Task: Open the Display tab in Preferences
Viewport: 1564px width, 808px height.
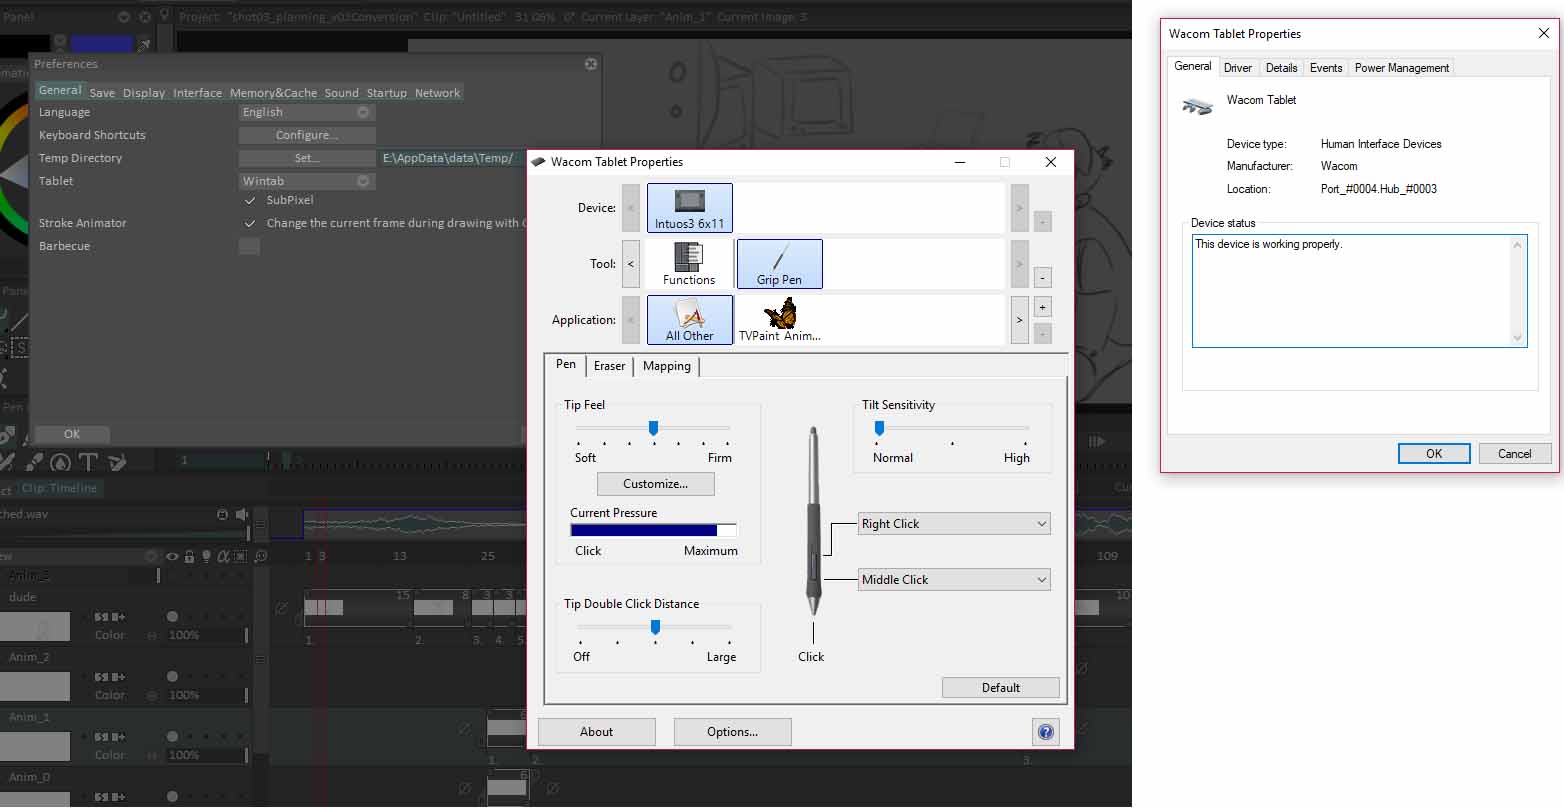Action: tap(144, 93)
